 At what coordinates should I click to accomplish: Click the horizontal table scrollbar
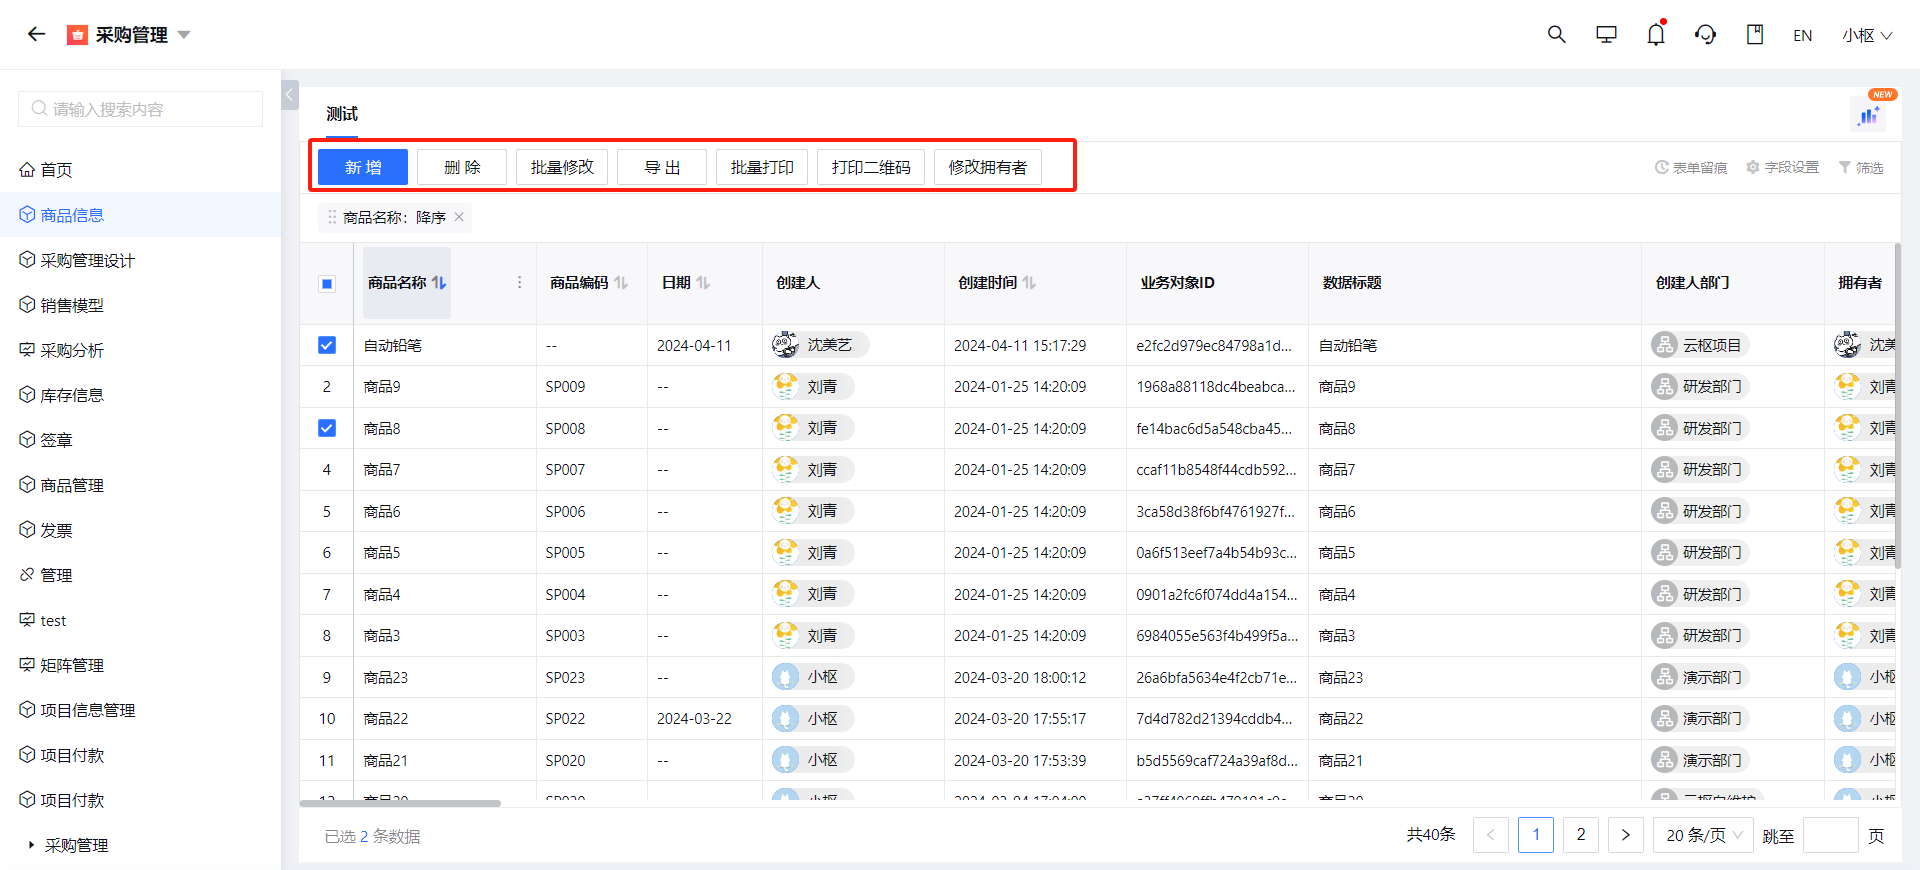point(400,803)
